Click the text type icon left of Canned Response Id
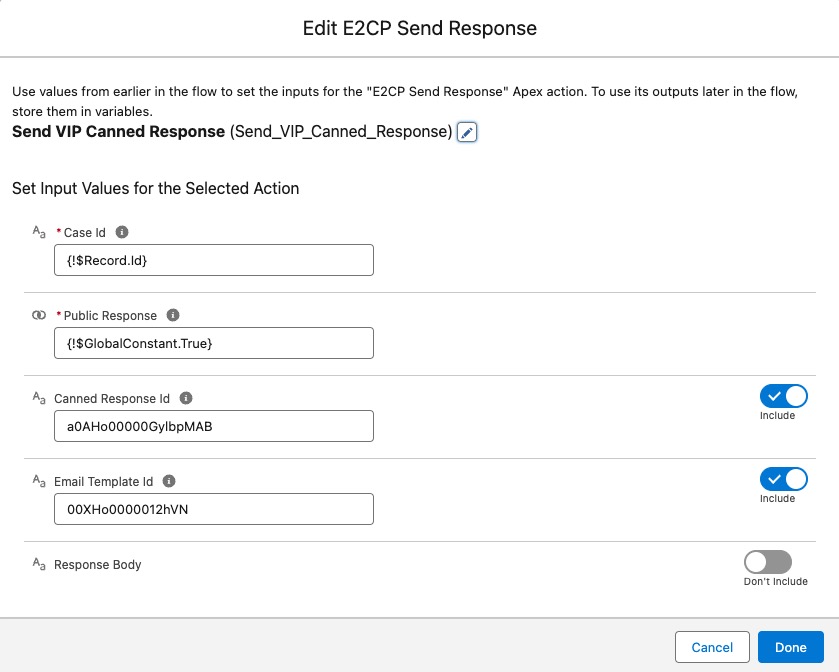This screenshot has width=839, height=672. coord(39,398)
